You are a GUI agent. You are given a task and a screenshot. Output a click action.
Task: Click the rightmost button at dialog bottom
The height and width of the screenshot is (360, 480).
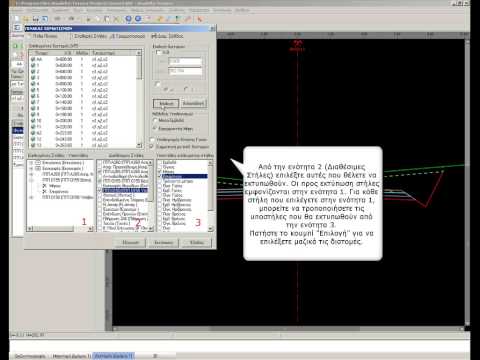[197, 242]
